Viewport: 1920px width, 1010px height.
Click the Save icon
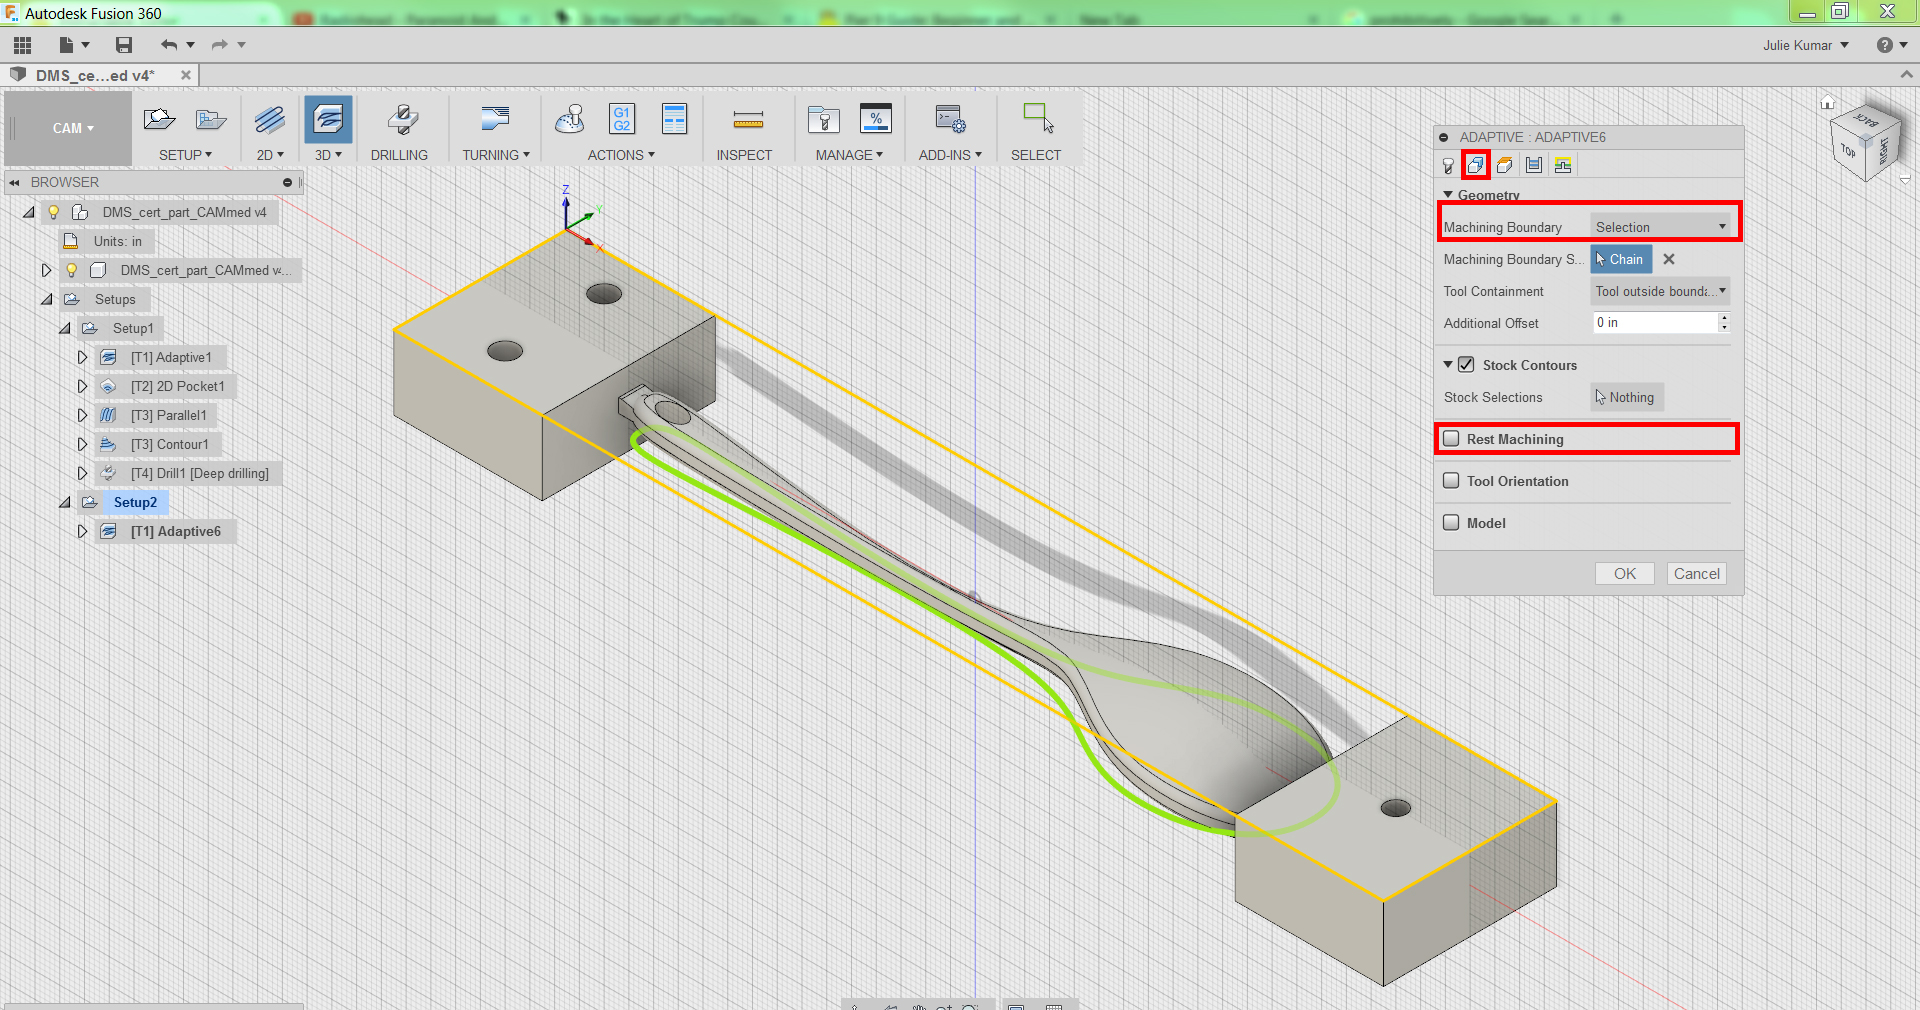pos(124,45)
